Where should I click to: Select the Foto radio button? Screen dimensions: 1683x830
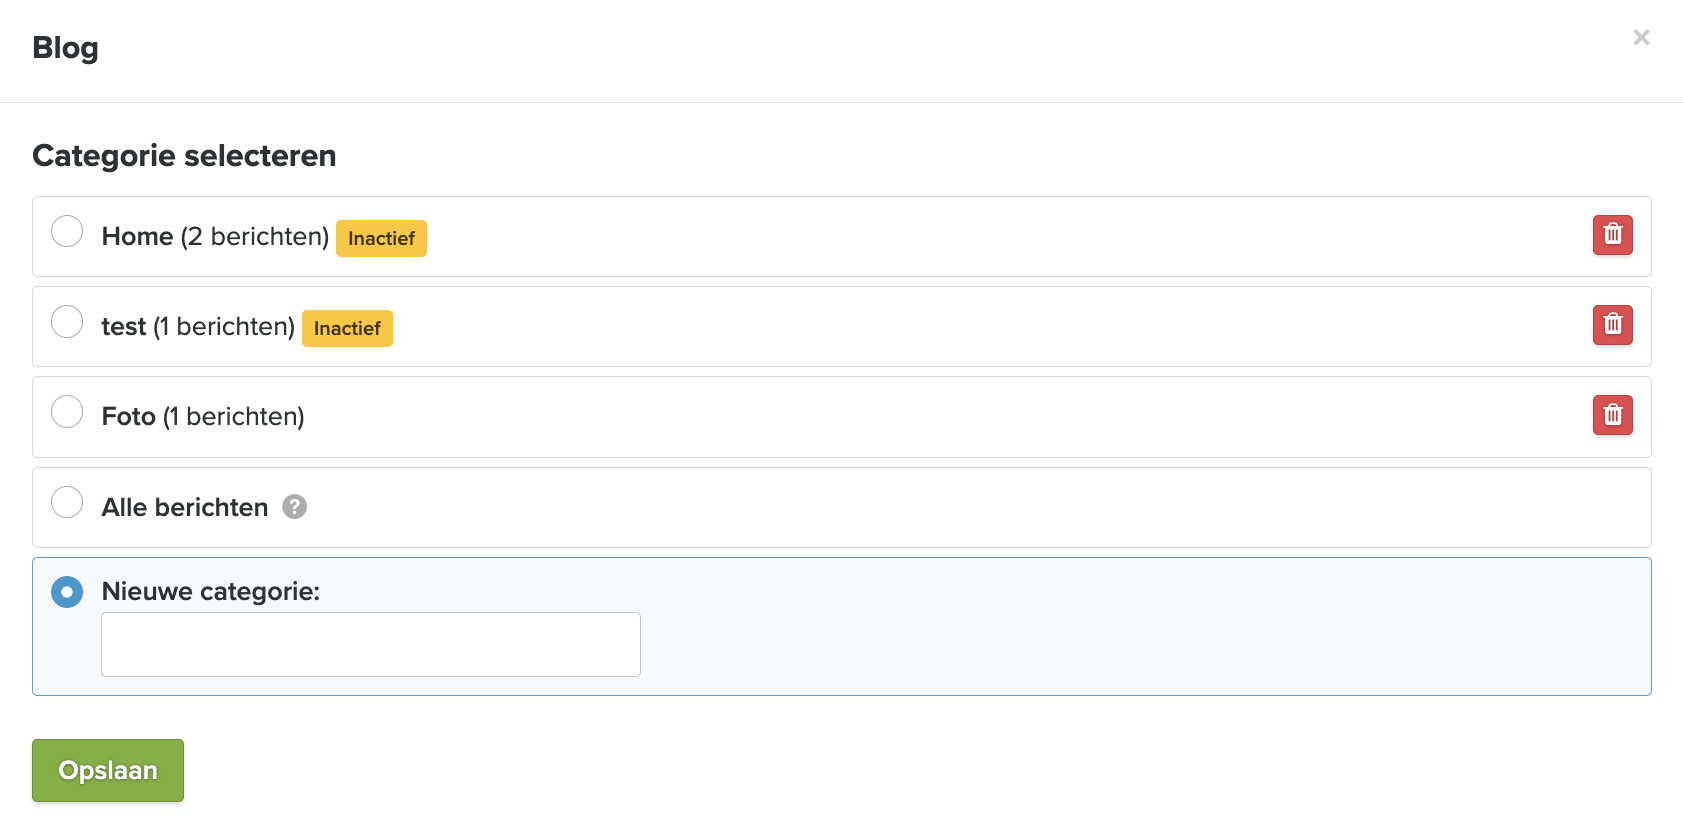pos(67,412)
